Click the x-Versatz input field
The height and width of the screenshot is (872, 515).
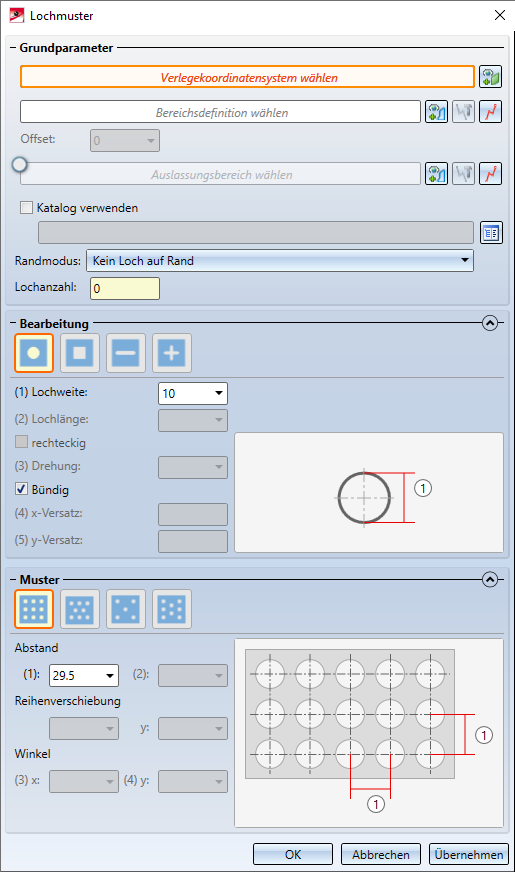pyautogui.click(x=192, y=514)
